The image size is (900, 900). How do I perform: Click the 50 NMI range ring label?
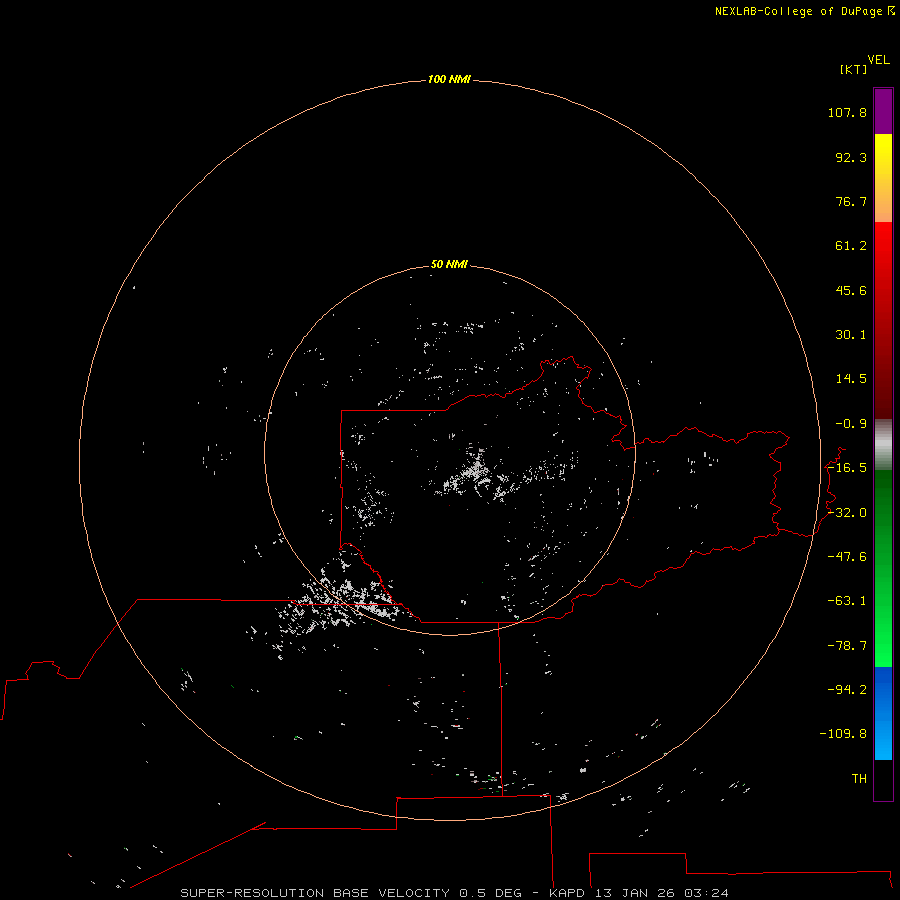point(449,264)
